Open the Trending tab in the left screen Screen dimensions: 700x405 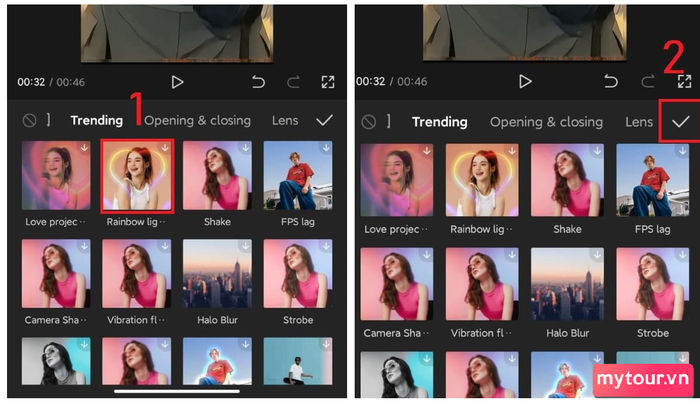96,121
